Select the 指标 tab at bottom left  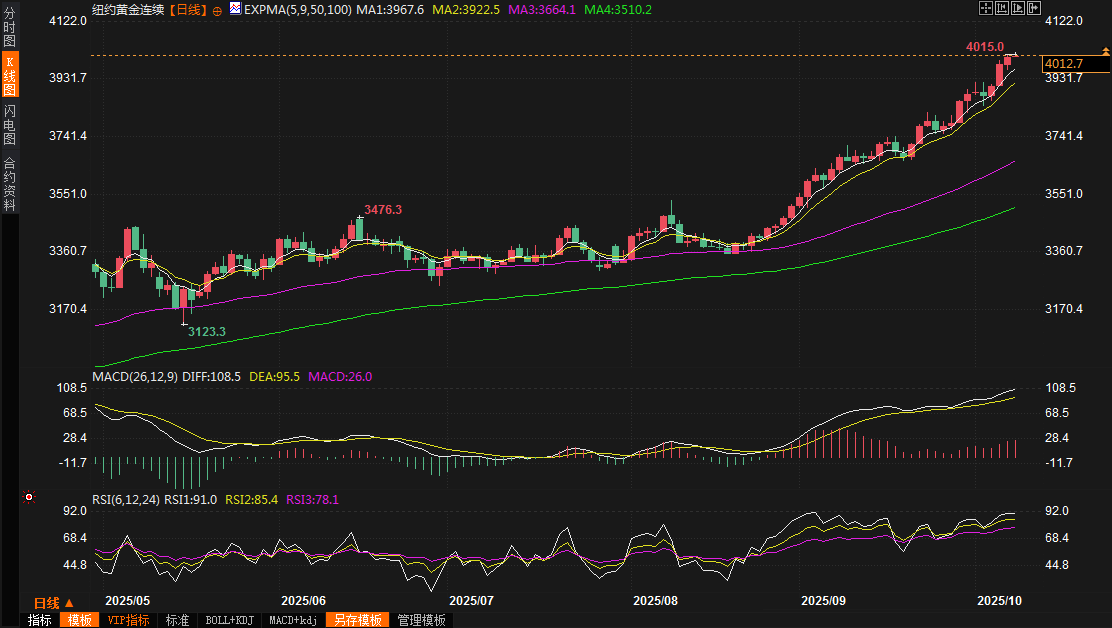pyautogui.click(x=40, y=620)
